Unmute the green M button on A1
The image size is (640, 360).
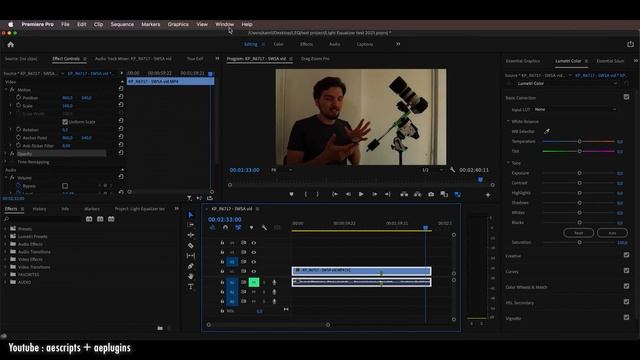[x=253, y=282]
